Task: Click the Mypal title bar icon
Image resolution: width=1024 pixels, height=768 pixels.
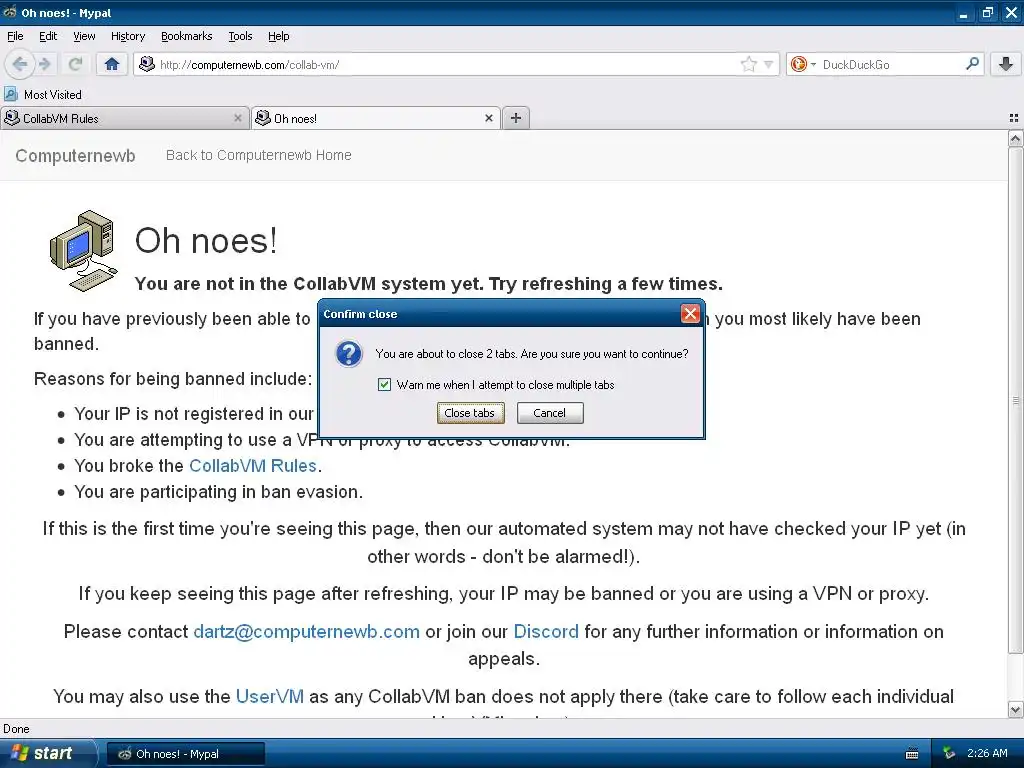Action: [x=10, y=12]
